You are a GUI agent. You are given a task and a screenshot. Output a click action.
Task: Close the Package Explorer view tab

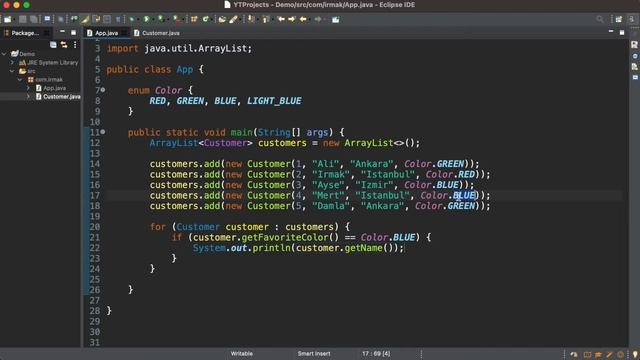pos(47,33)
